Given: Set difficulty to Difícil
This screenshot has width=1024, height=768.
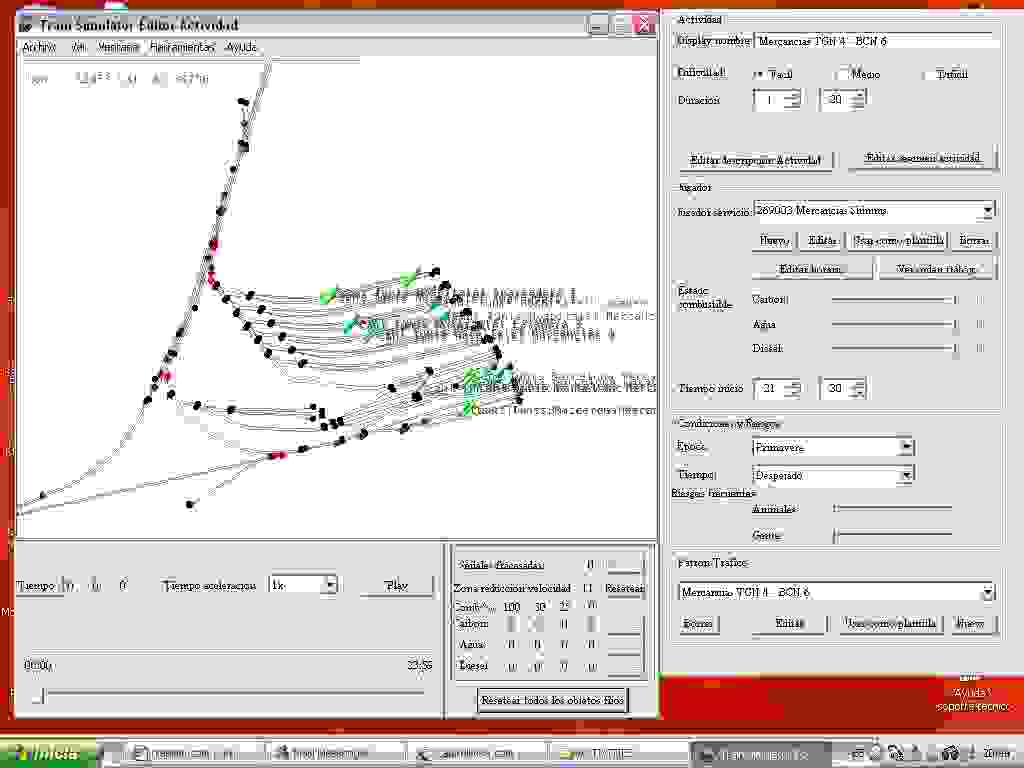Looking at the screenshot, I should pos(928,74).
